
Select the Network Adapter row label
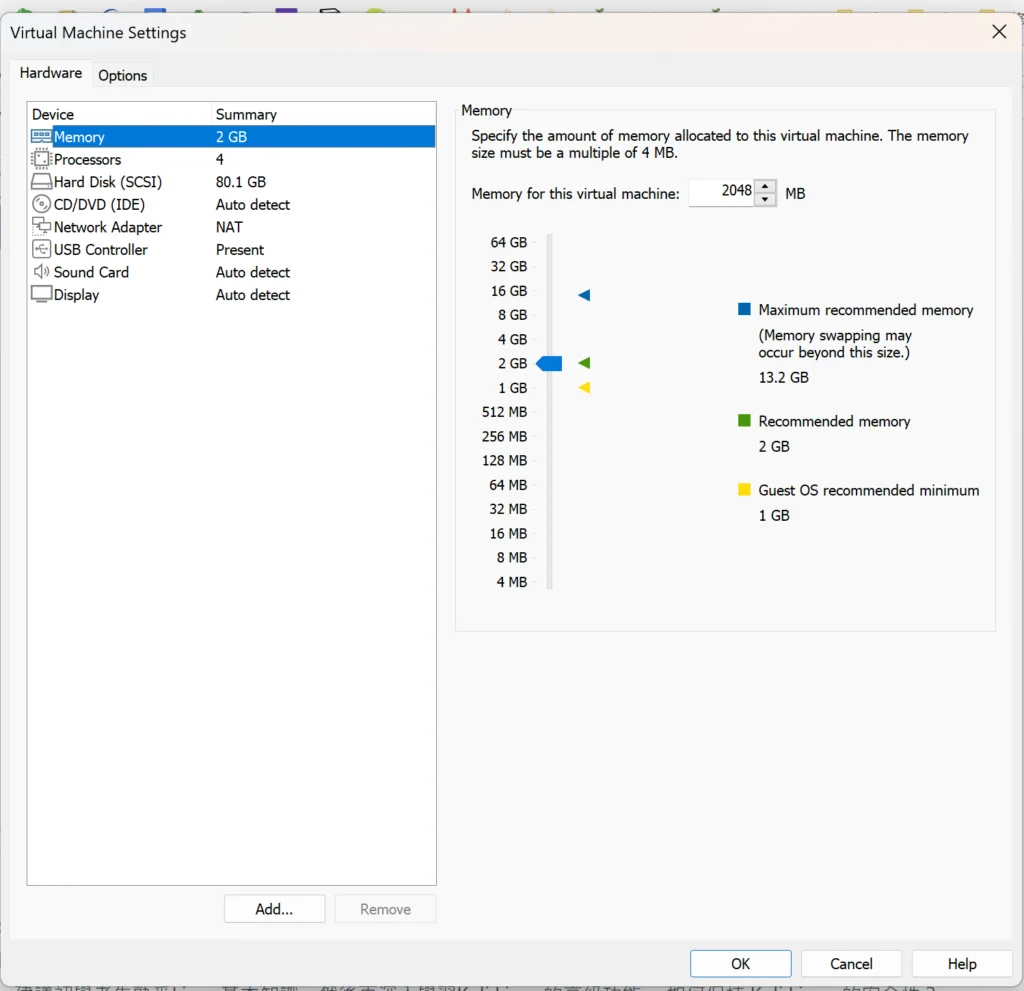click(x=108, y=227)
